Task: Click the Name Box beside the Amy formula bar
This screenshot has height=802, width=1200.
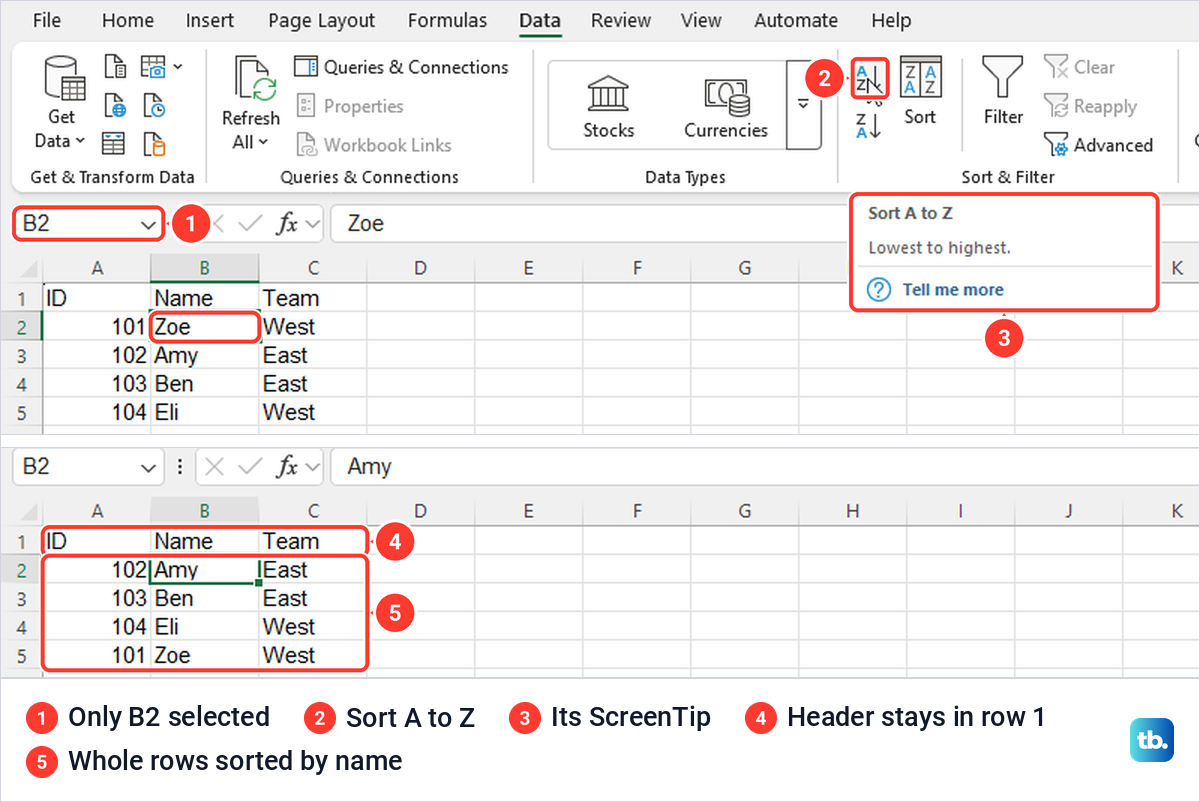Action: click(x=76, y=466)
